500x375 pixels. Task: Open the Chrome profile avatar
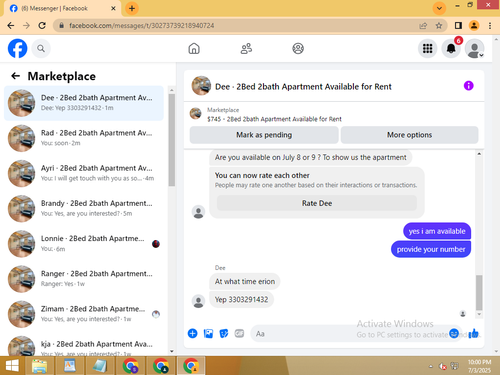coord(474,25)
